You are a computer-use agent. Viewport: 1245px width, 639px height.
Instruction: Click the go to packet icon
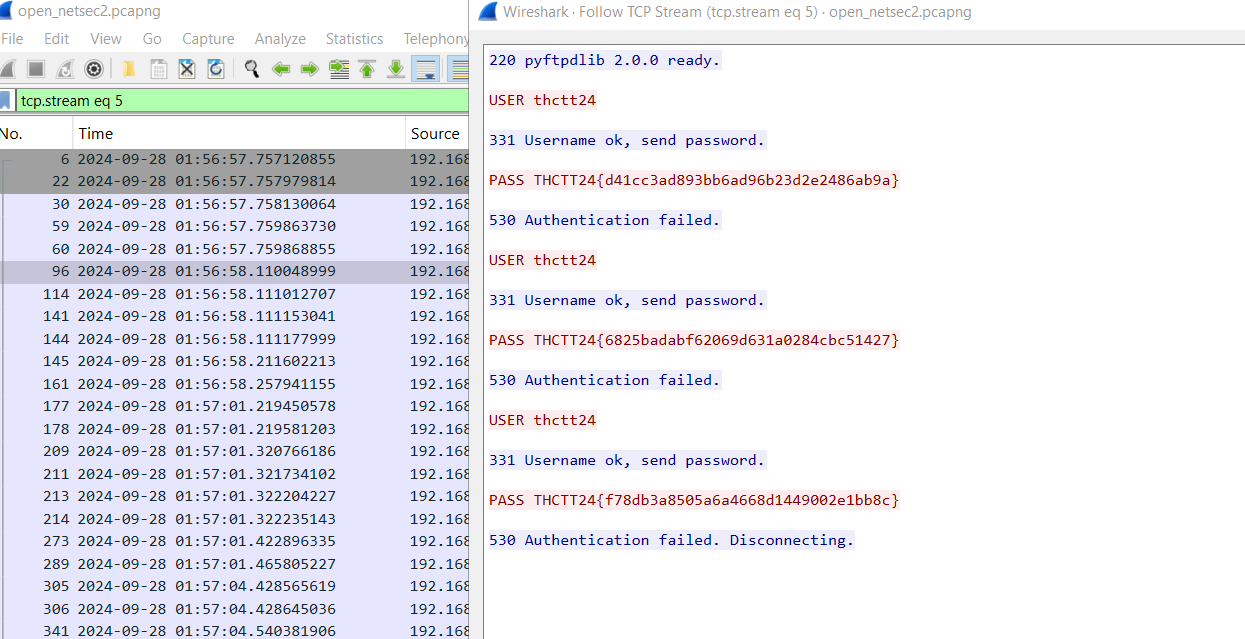(x=339, y=69)
